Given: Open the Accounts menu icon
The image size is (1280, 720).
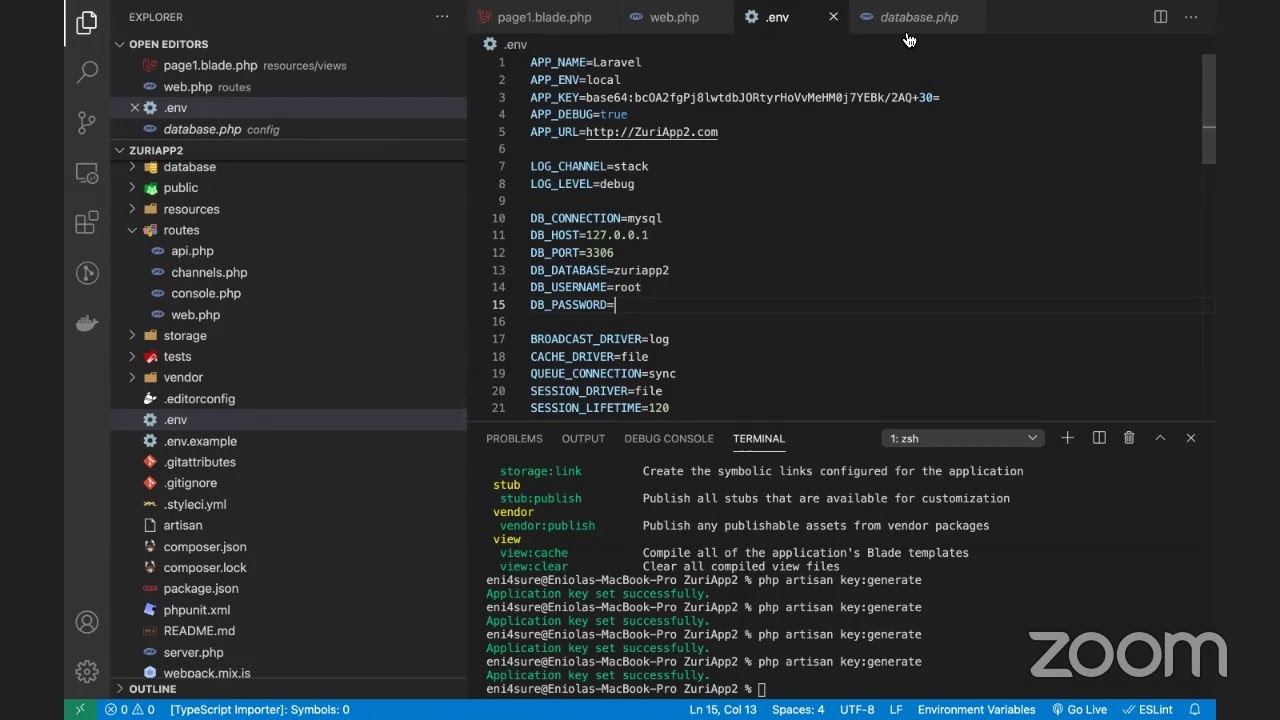Looking at the screenshot, I should (87, 622).
